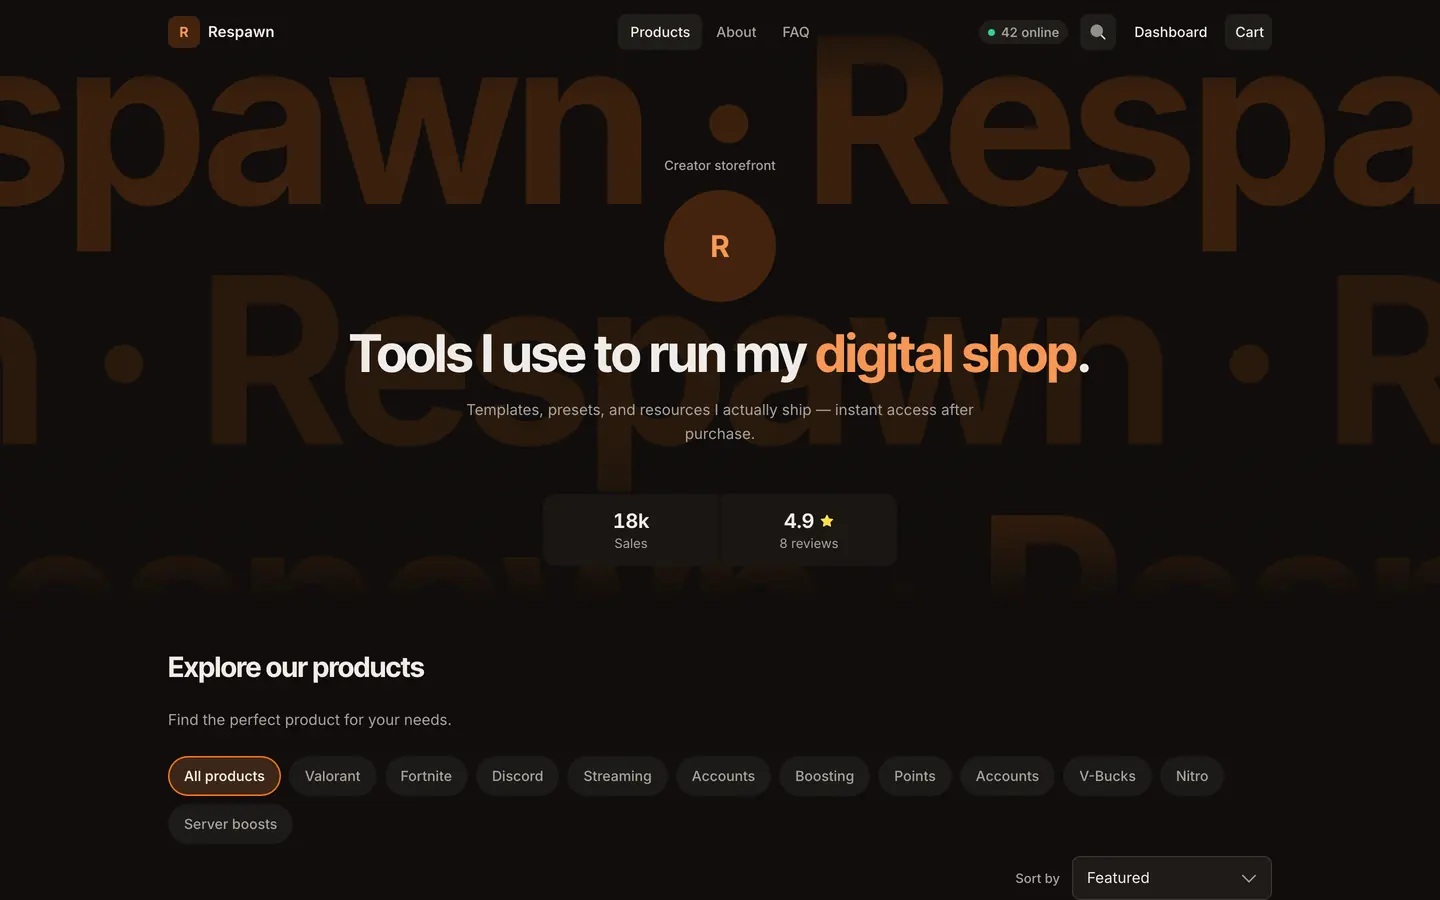1440x900 pixels.
Task: Pick the Nitro filter chip
Action: click(1192, 776)
